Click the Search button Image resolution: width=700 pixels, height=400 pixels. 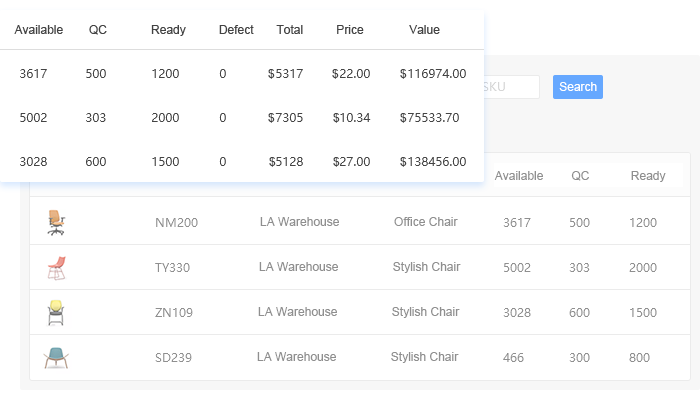(x=578, y=87)
